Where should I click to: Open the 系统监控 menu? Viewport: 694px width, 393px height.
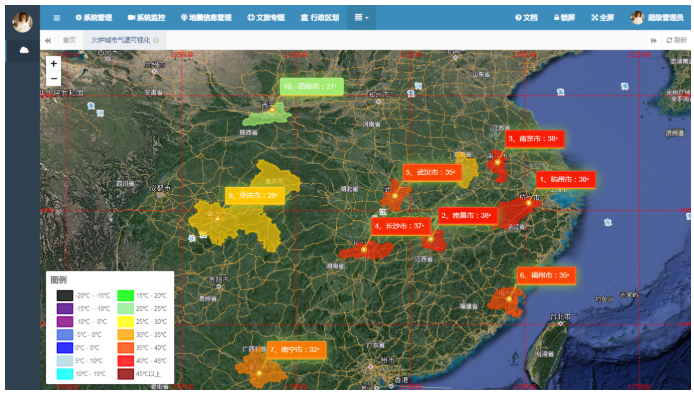[x=147, y=18]
